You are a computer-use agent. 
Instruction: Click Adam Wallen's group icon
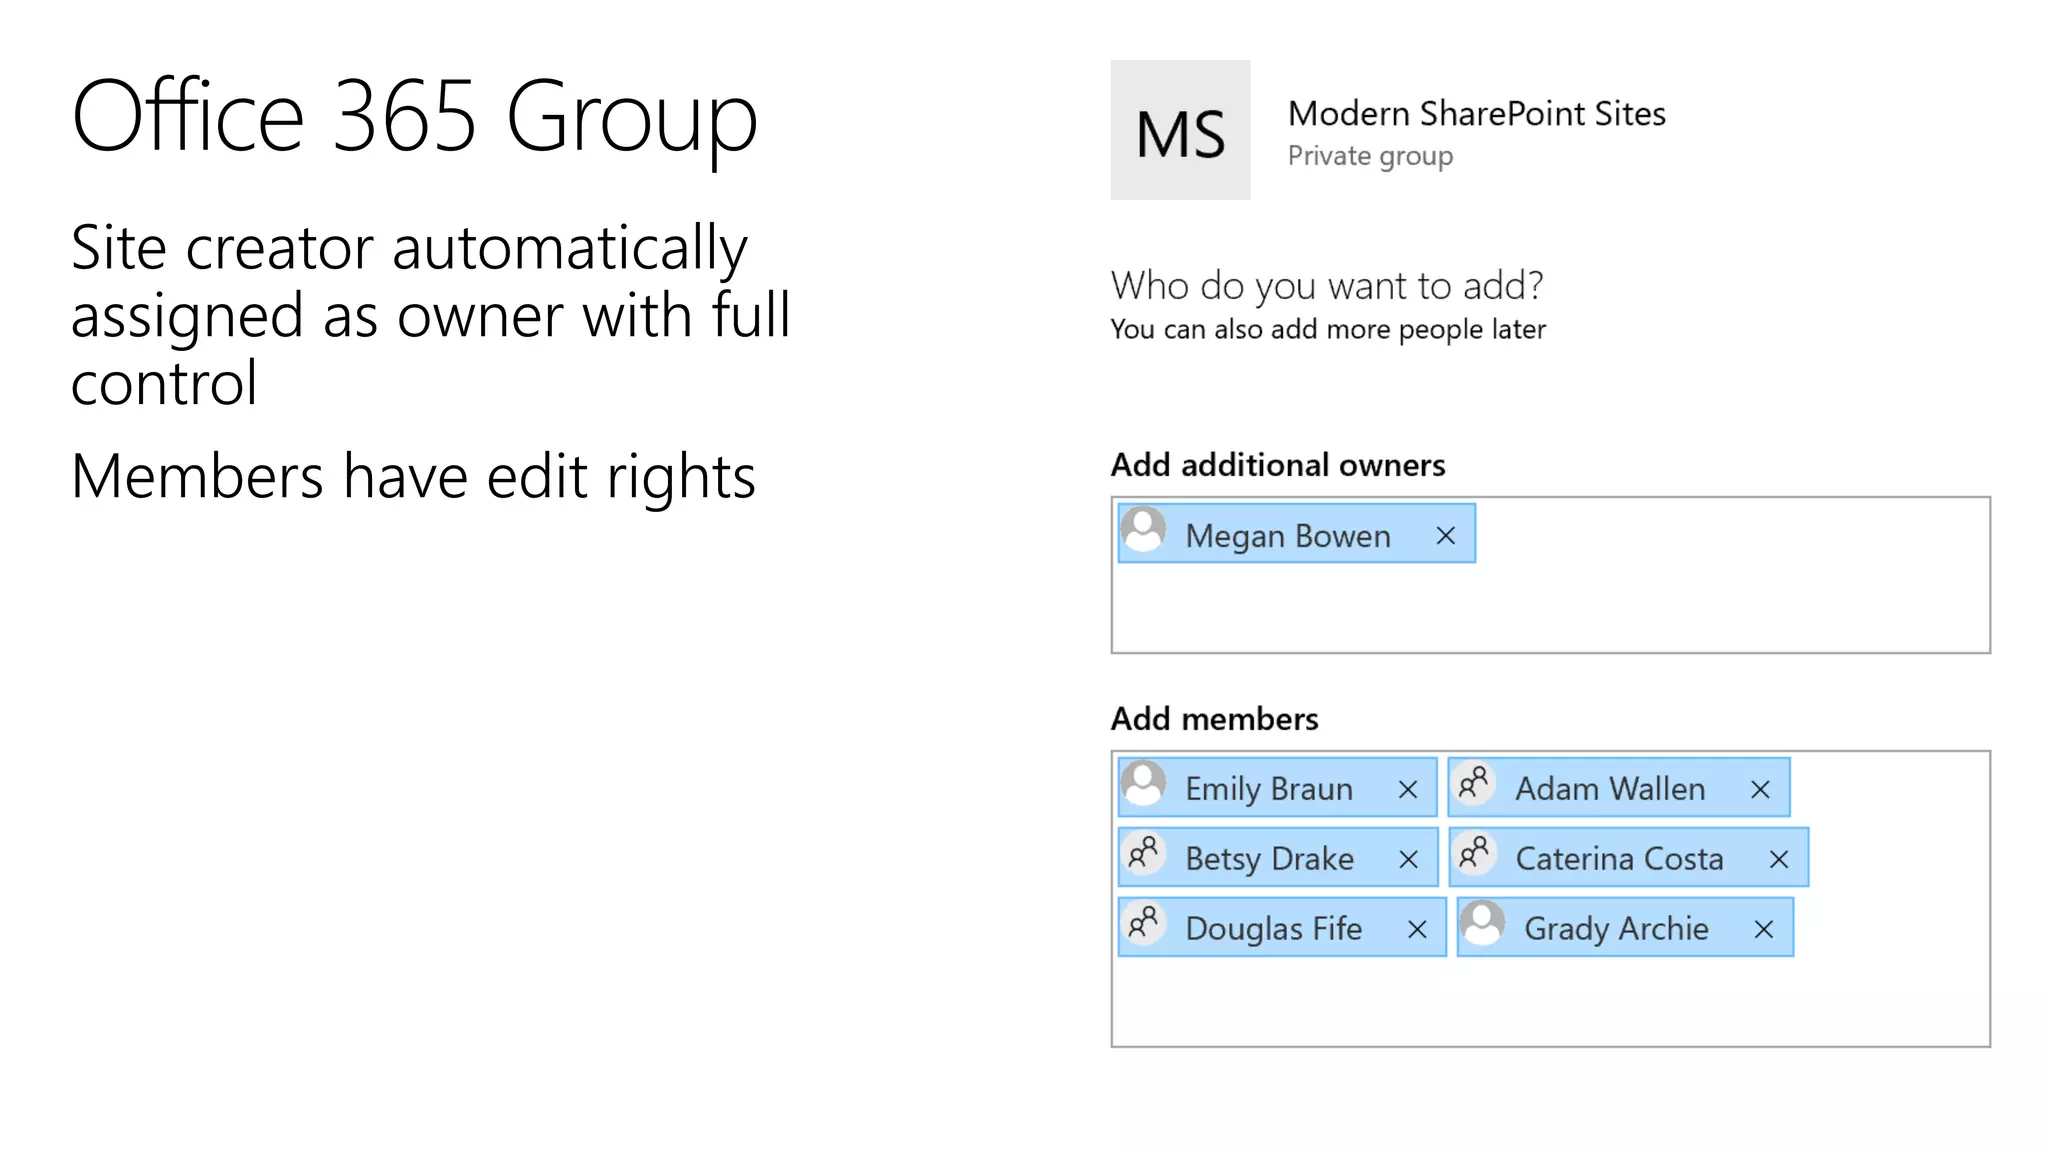tap(1474, 784)
